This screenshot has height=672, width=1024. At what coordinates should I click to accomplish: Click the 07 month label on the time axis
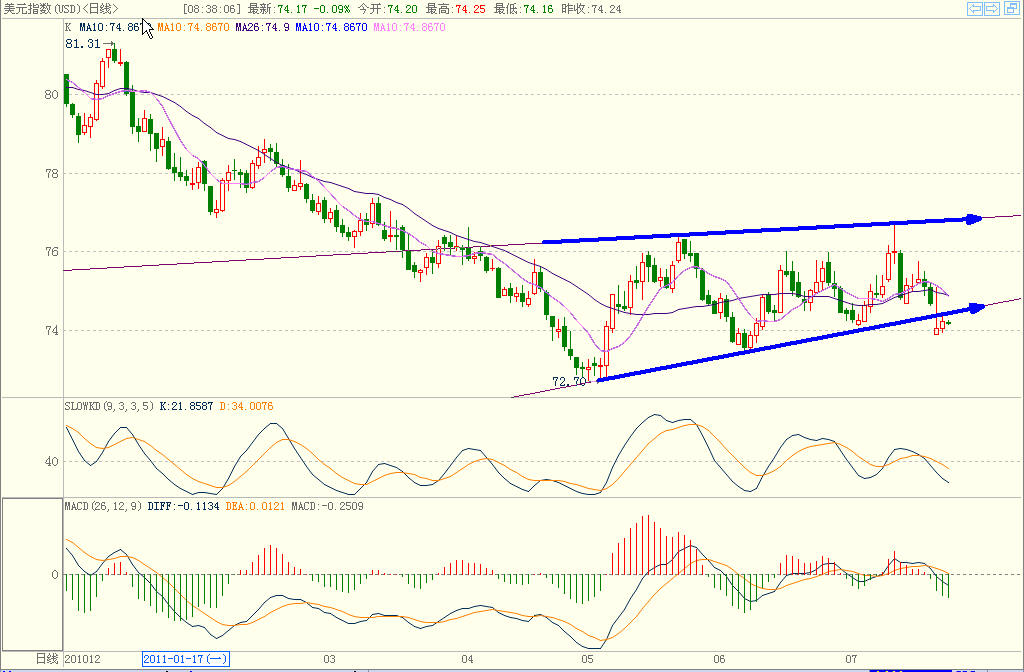tap(852, 659)
